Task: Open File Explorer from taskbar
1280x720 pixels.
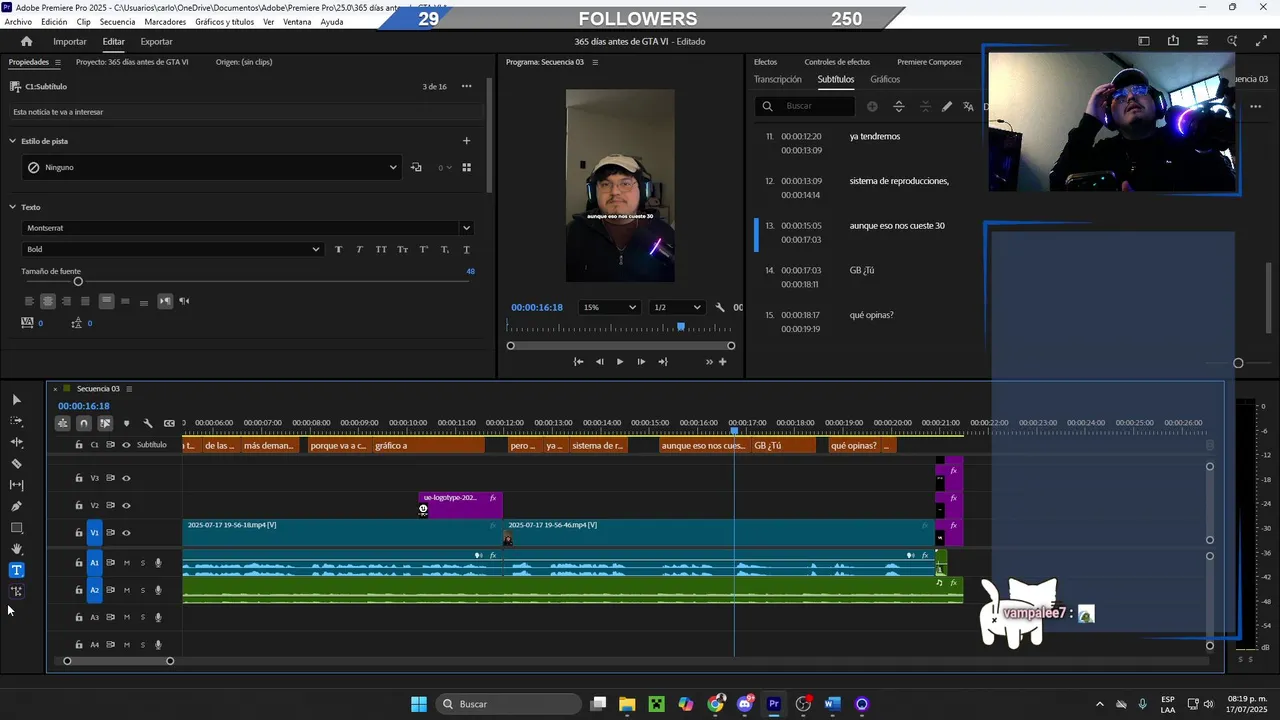Action: point(627,704)
